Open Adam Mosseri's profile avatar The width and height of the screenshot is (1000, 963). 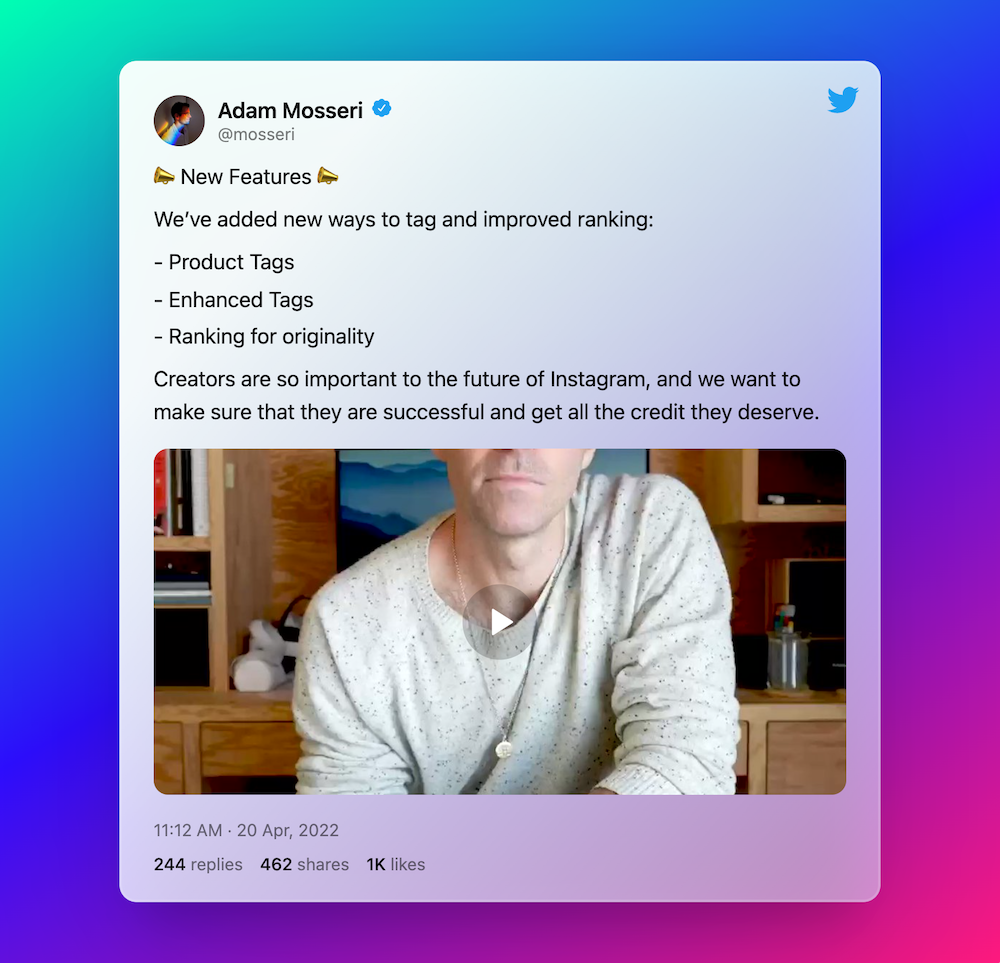coord(179,121)
